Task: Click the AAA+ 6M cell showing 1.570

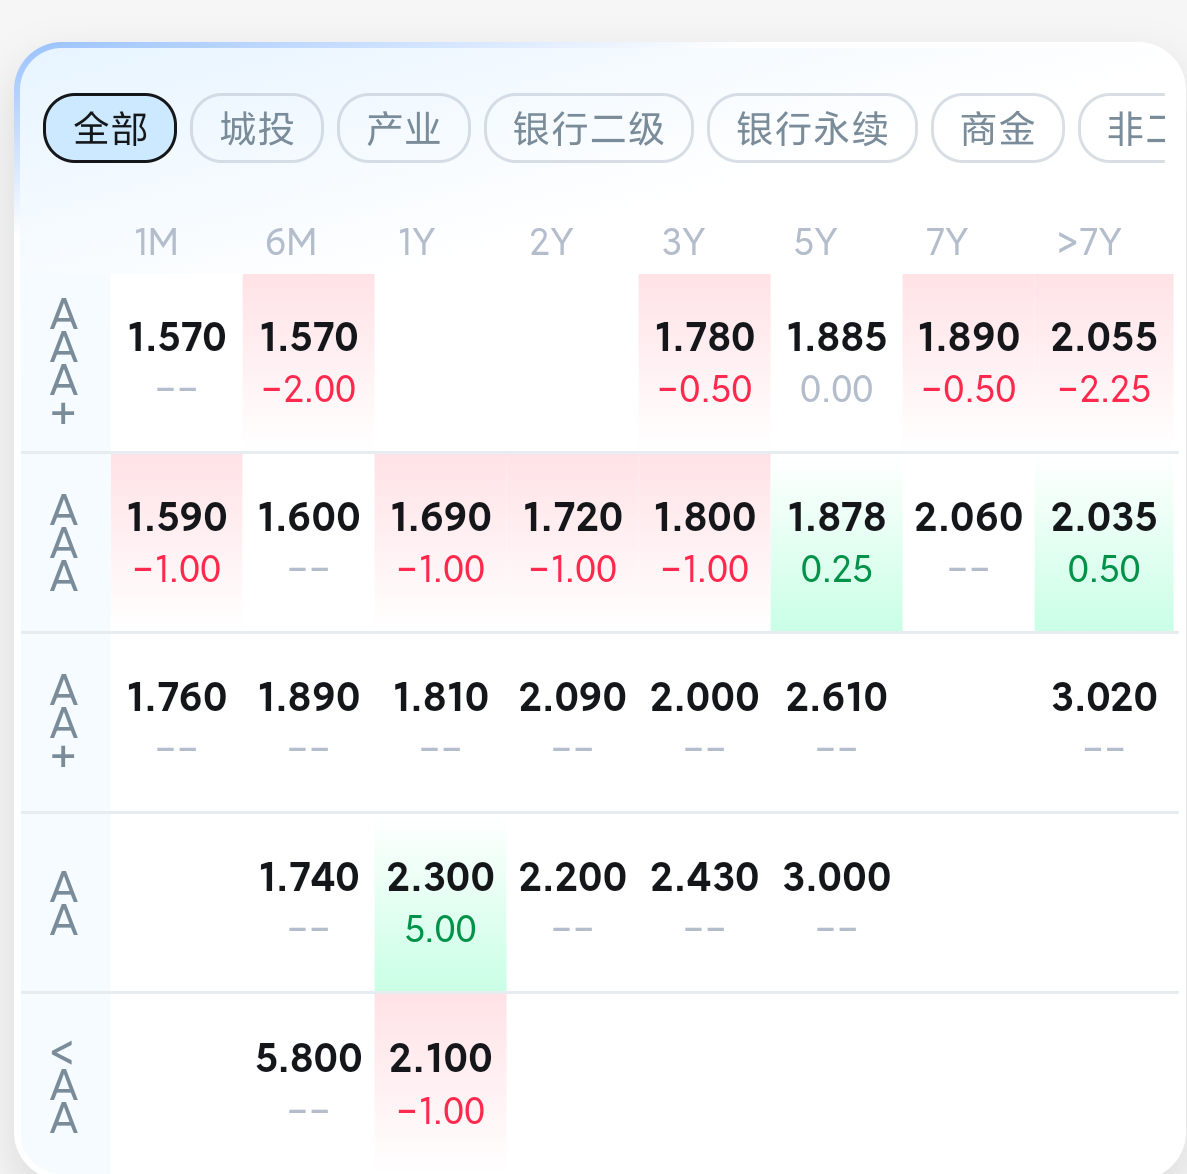Action: click(x=308, y=362)
